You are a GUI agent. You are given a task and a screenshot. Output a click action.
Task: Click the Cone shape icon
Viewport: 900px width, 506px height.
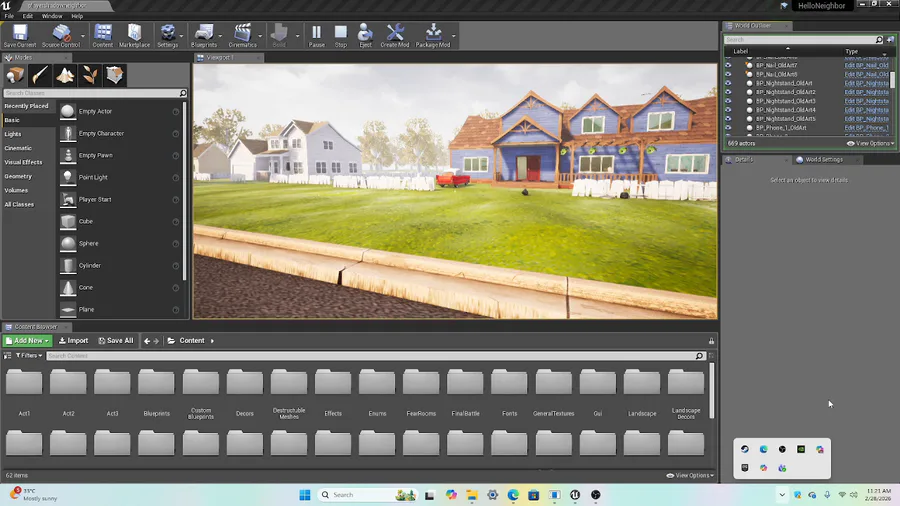(x=68, y=287)
